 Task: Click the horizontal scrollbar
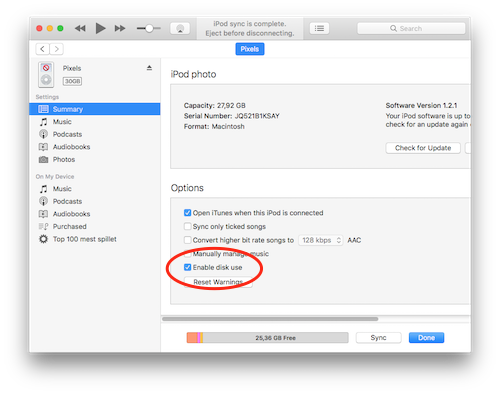click(x=270, y=319)
